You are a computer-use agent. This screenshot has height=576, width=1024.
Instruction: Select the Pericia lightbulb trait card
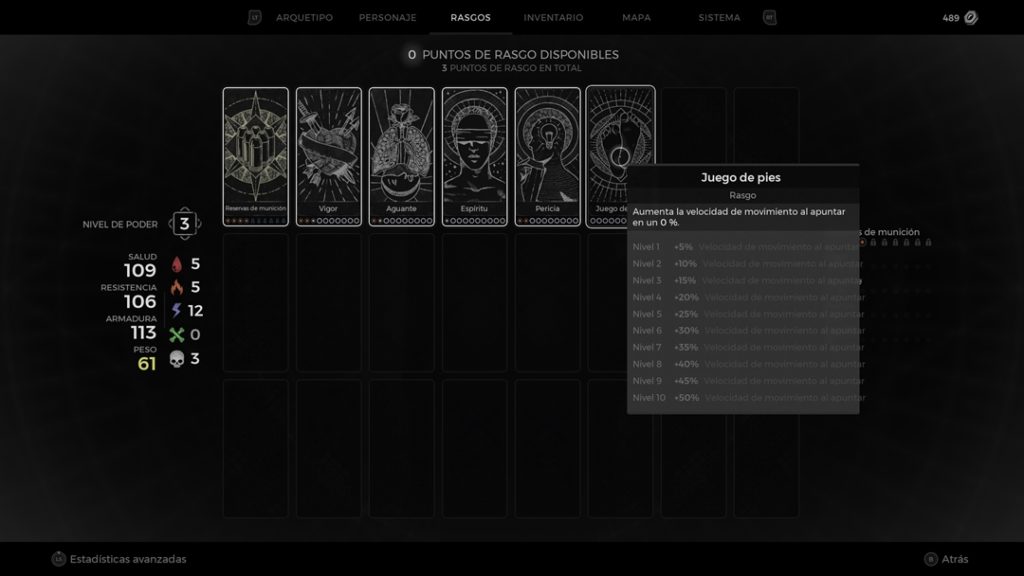pyautogui.click(x=547, y=157)
